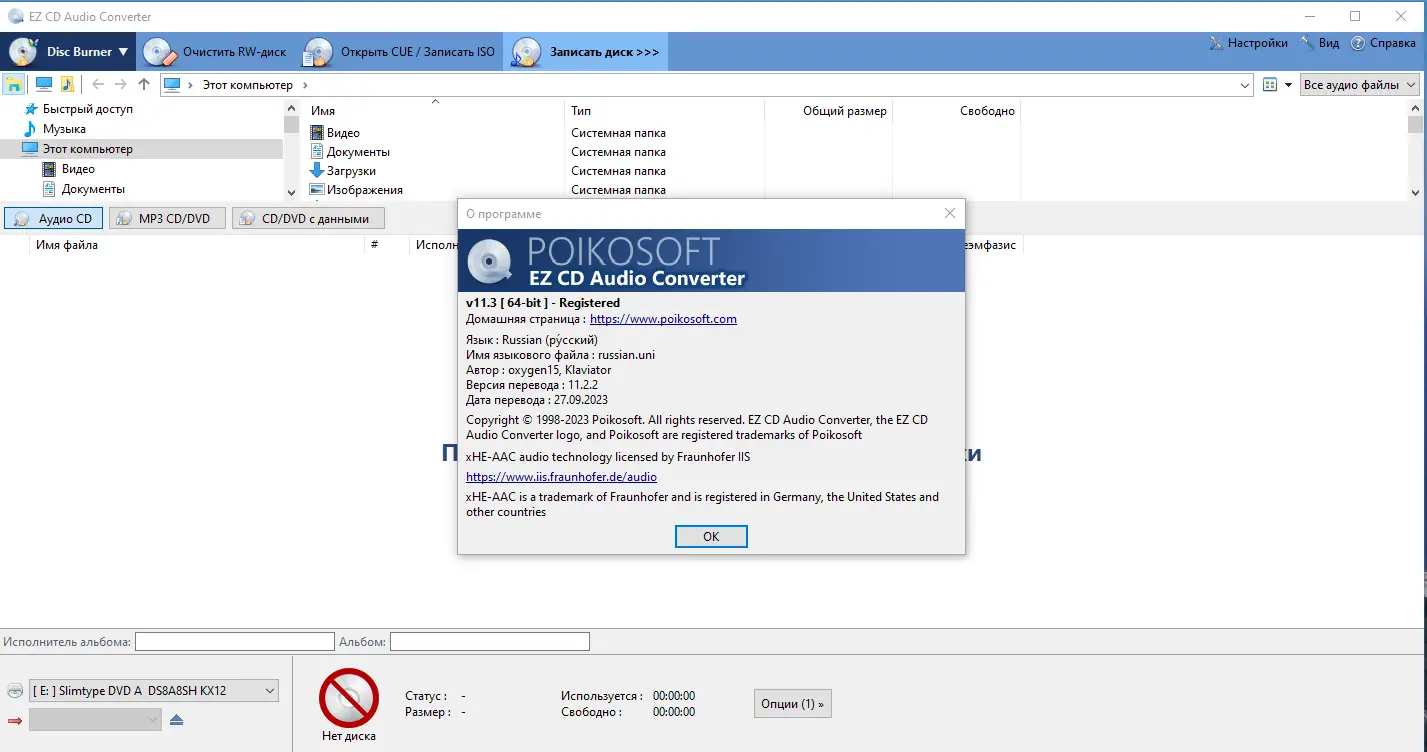Click the Очистить RW-диск toolbar button
This screenshot has width=1427, height=752.
pyautogui.click(x=215, y=51)
